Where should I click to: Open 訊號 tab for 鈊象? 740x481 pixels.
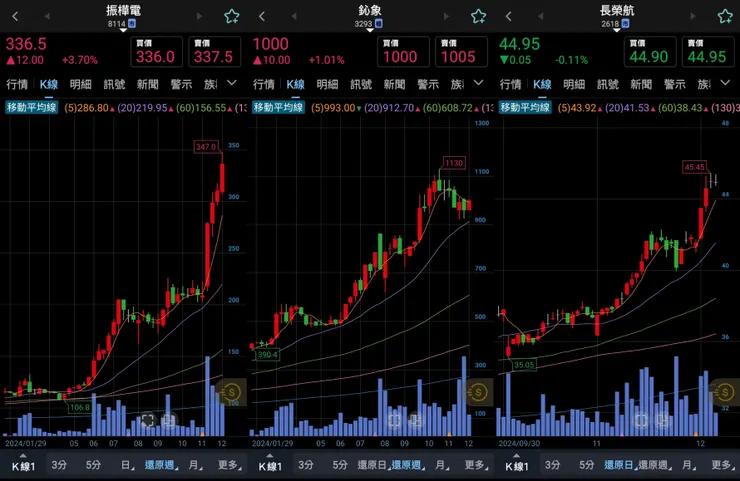361,84
